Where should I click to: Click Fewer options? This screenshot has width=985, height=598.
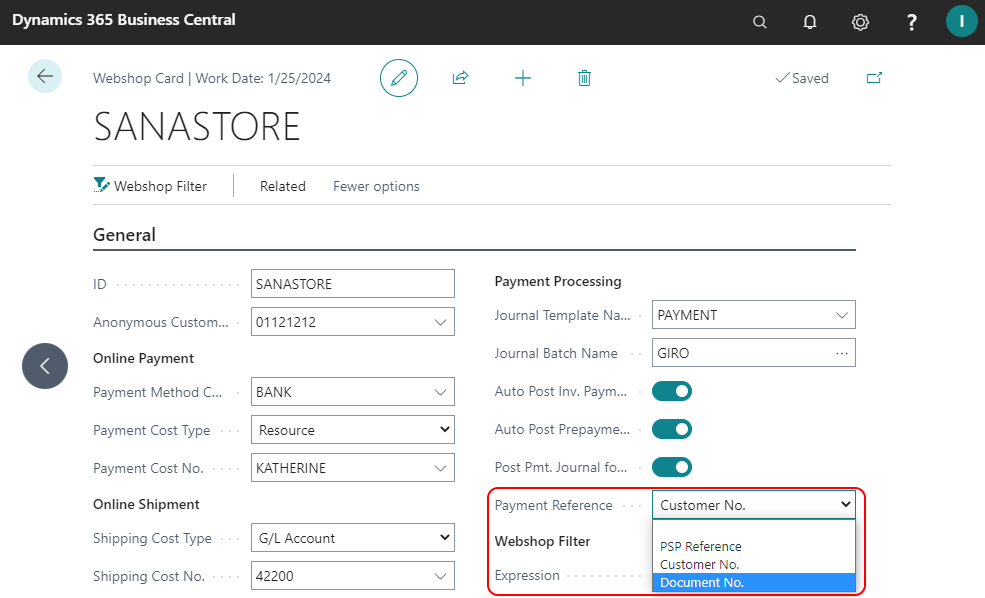coord(376,186)
